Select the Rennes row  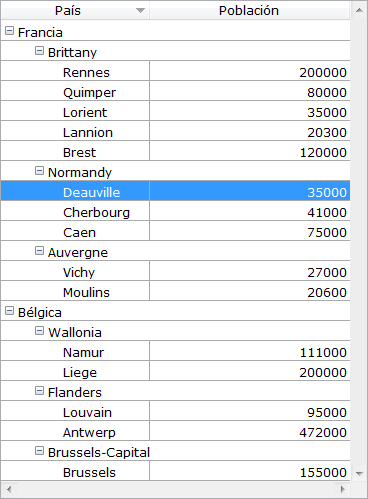(175, 71)
